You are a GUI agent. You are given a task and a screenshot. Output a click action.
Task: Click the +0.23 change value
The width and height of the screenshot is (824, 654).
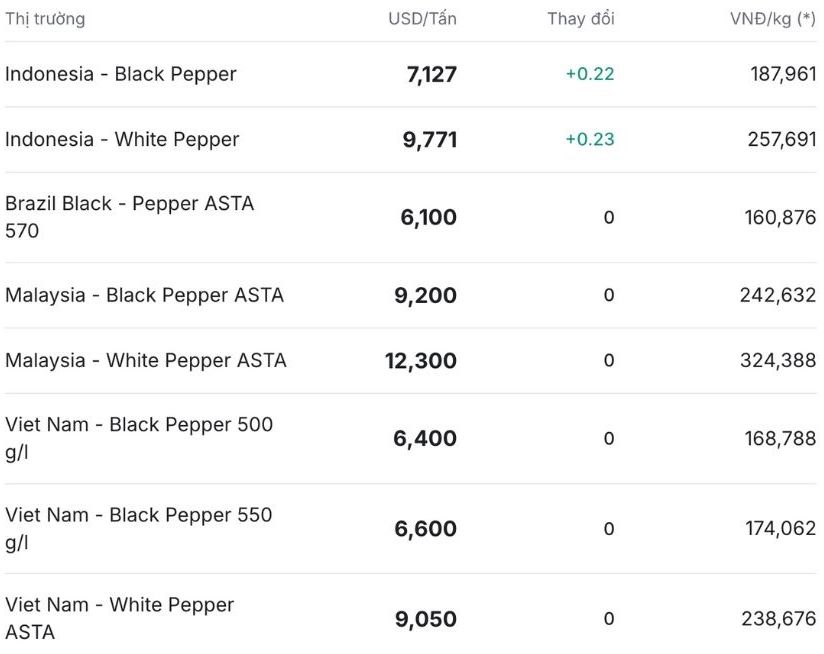tap(590, 139)
